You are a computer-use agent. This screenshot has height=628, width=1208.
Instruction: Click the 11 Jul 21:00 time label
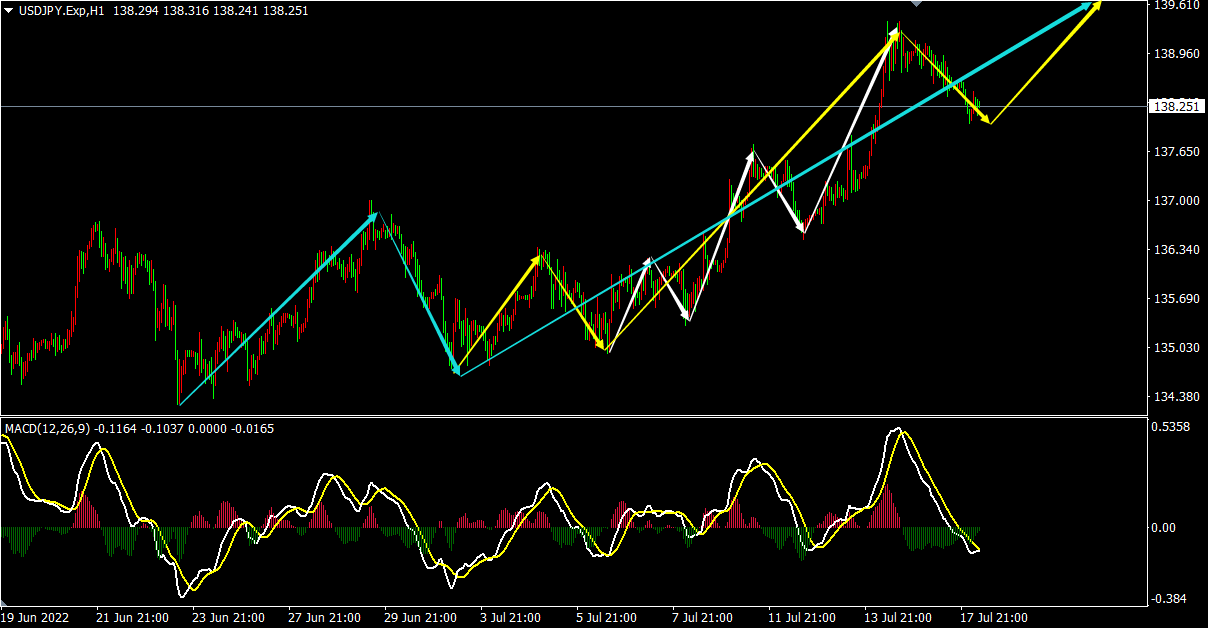(x=802, y=617)
